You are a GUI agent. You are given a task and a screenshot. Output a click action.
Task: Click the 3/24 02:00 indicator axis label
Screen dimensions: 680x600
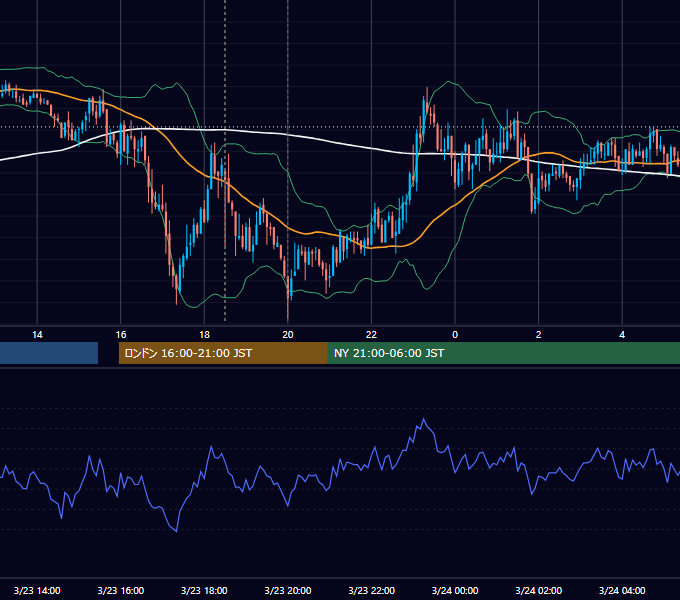[539, 590]
